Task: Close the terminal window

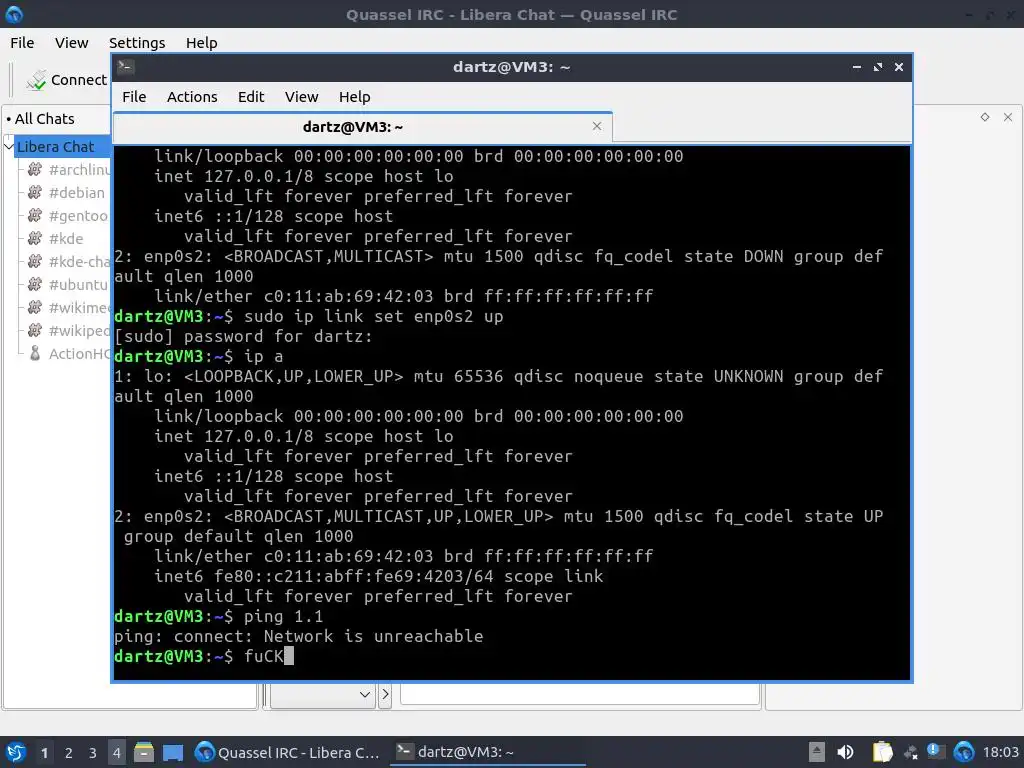Action: [899, 67]
